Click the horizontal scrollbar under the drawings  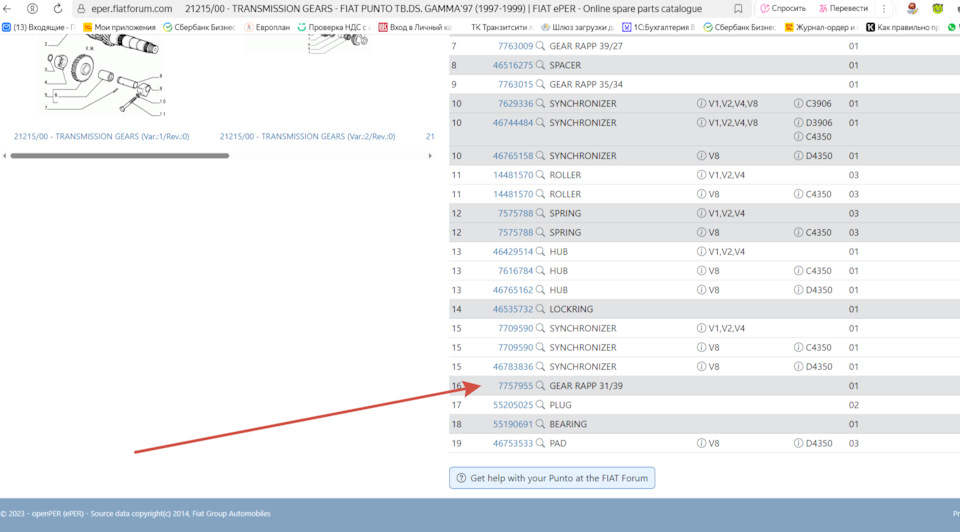[119, 156]
